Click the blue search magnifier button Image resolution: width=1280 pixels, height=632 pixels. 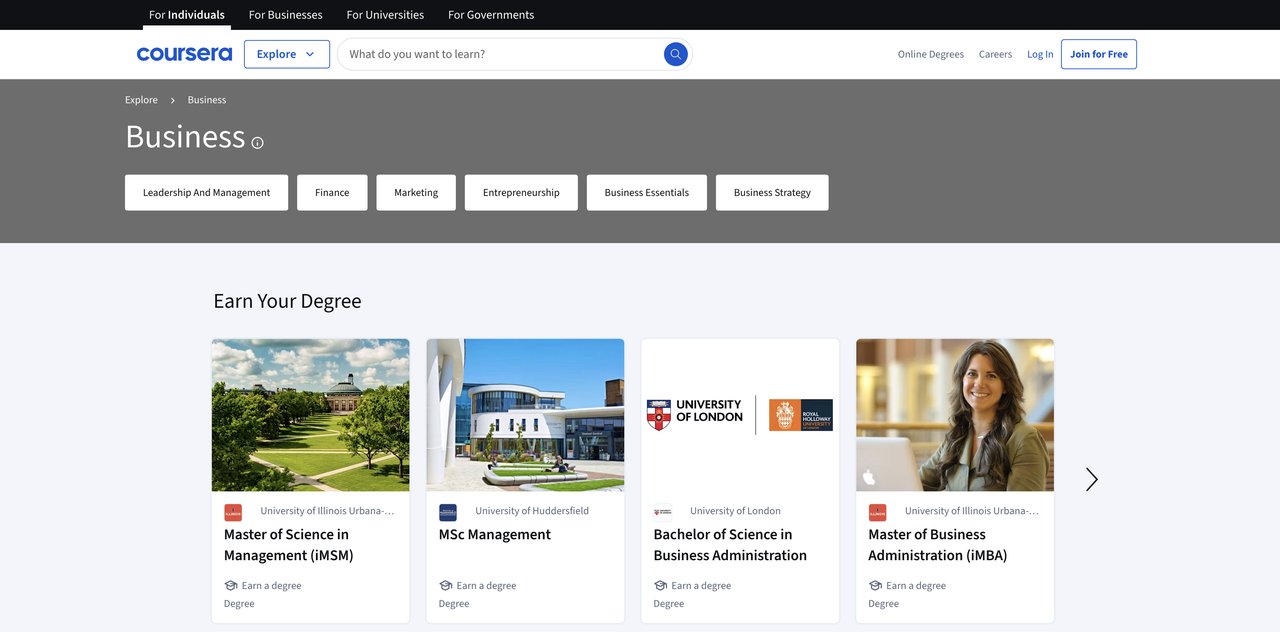(676, 54)
